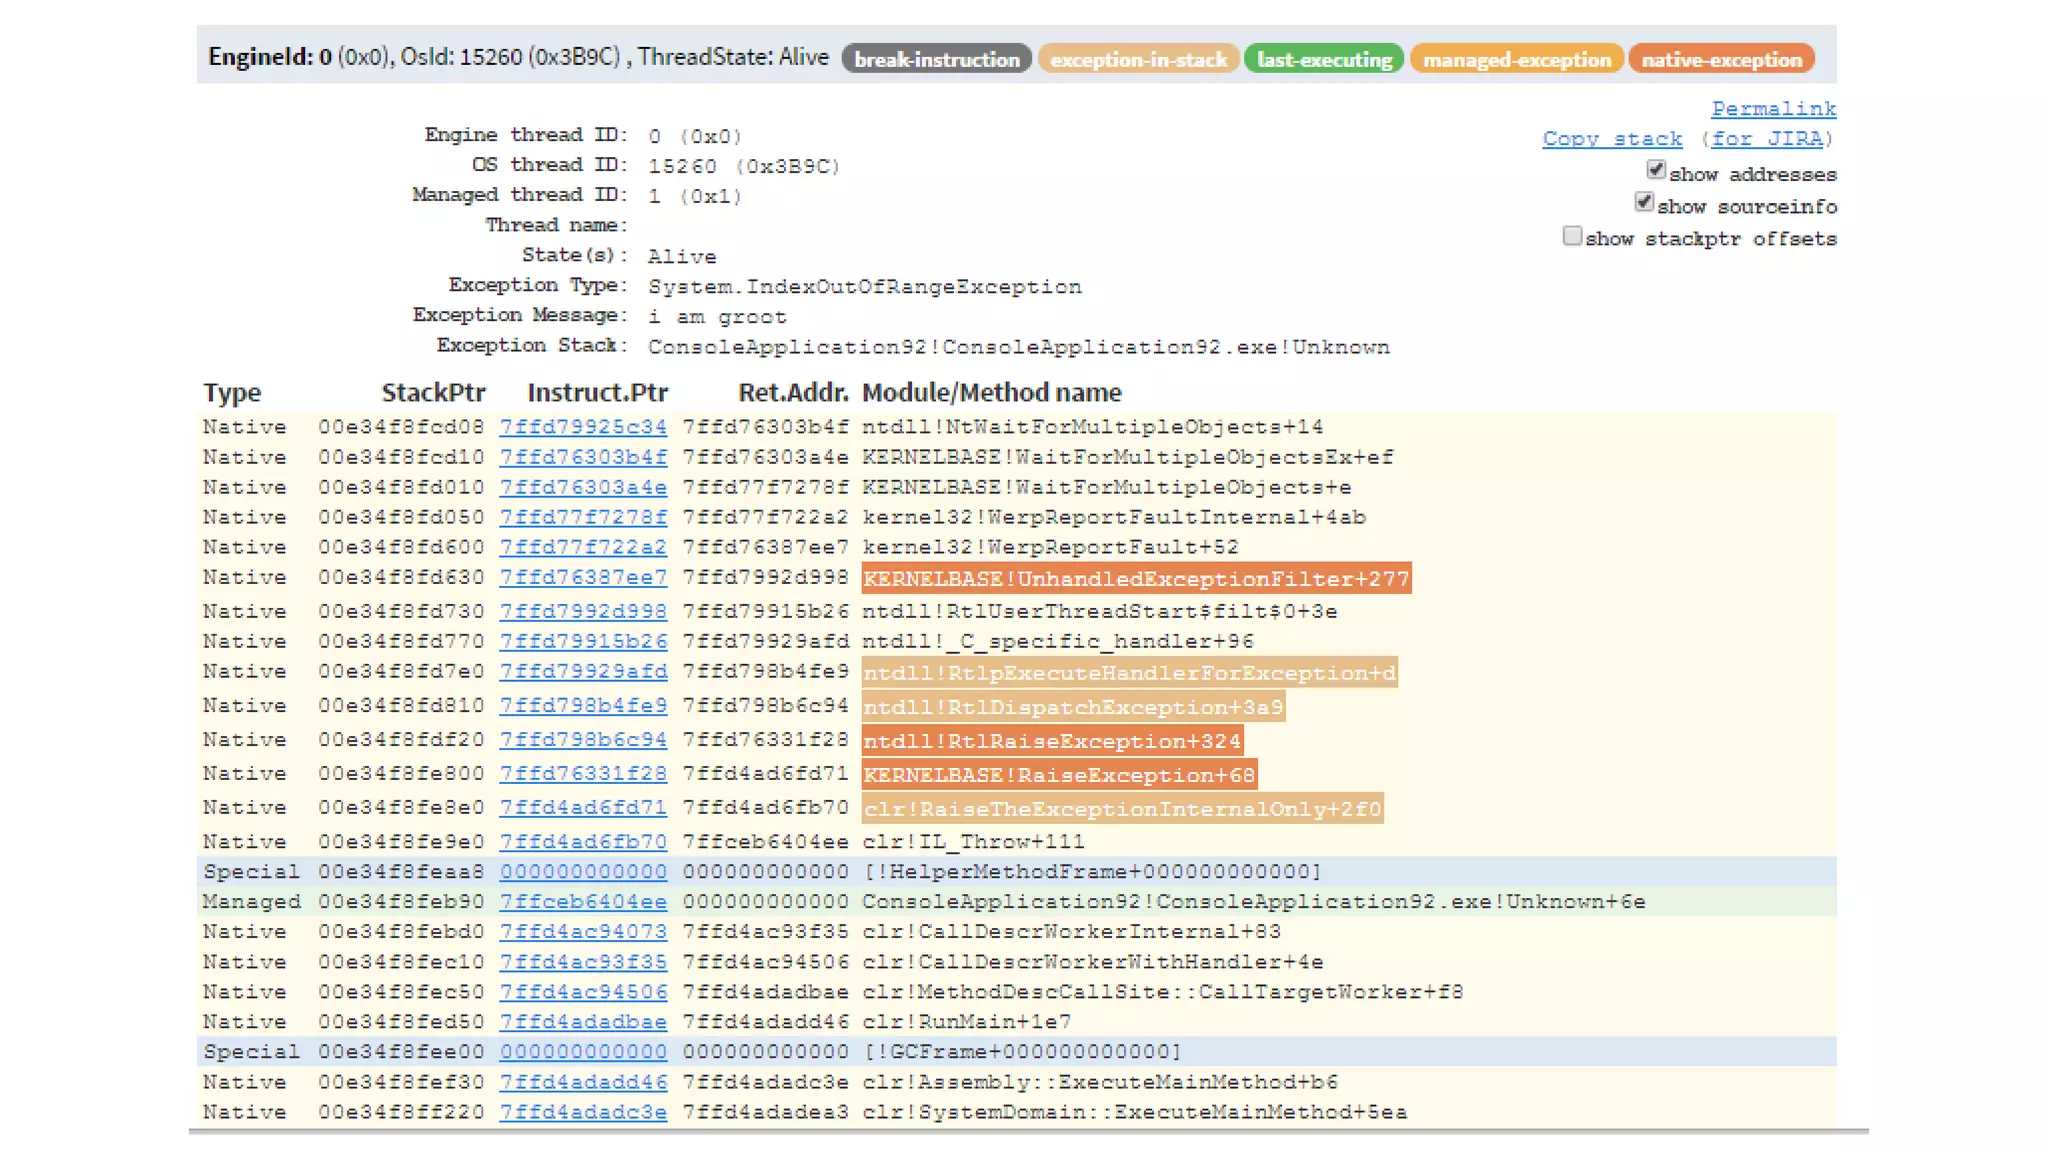Click the HelperMethodFrame zero address link
This screenshot has height=1152, width=2048.
coord(583,871)
